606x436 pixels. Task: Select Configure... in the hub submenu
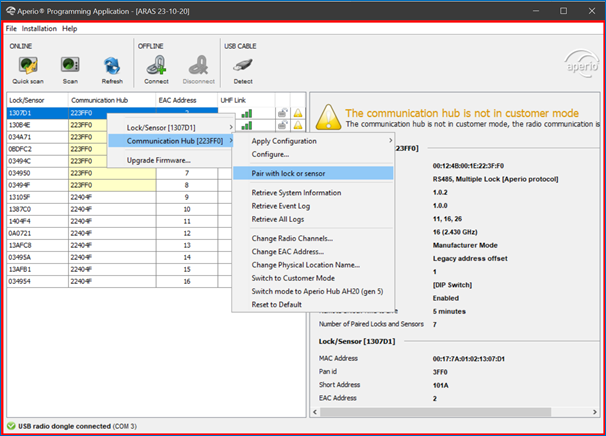point(313,154)
